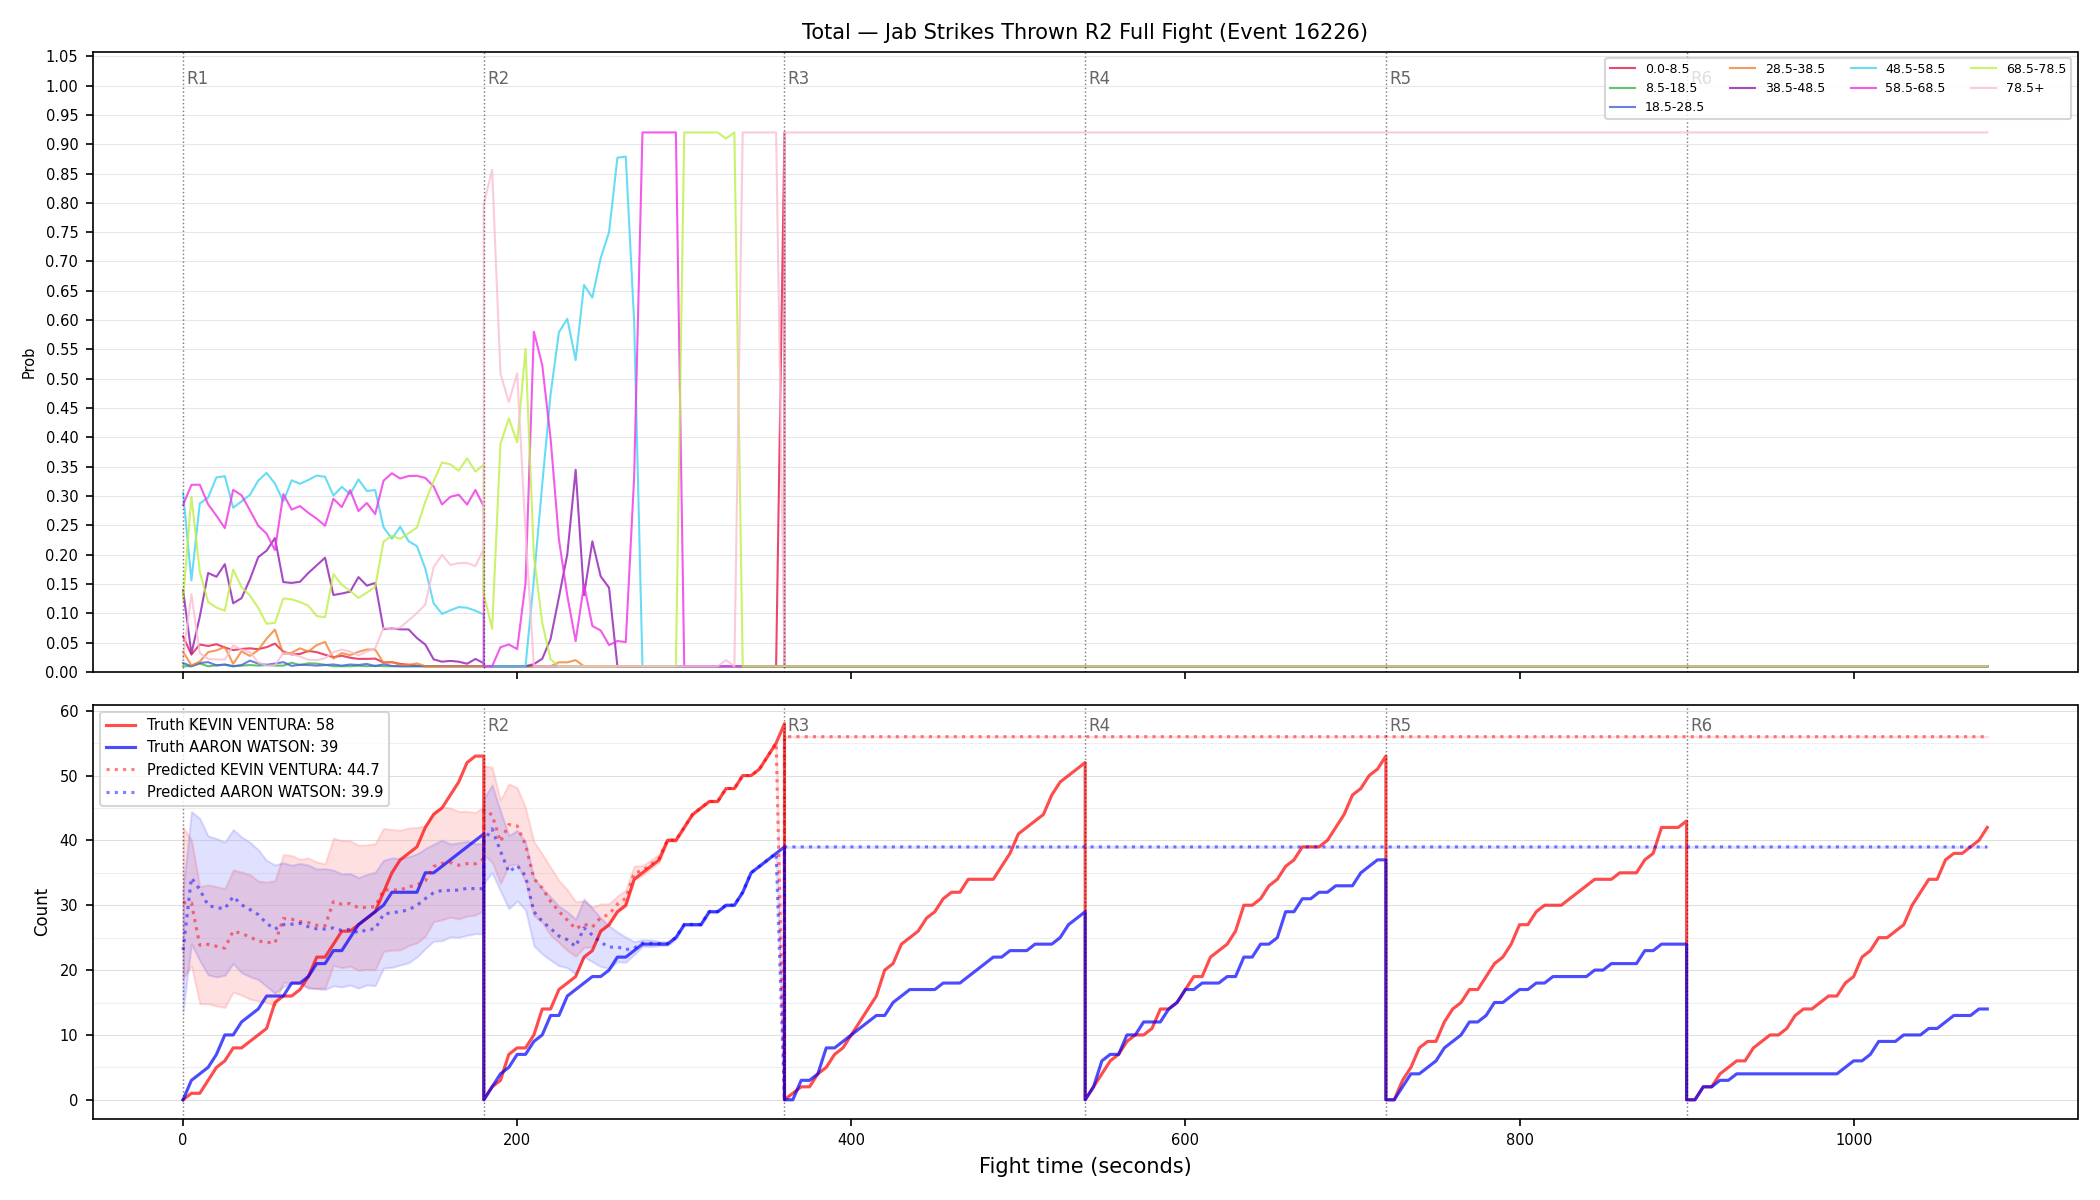The image size is (2100, 1200).
Task: Click the Truth AARON WATSON: 39 legend text
Action: click(242, 747)
